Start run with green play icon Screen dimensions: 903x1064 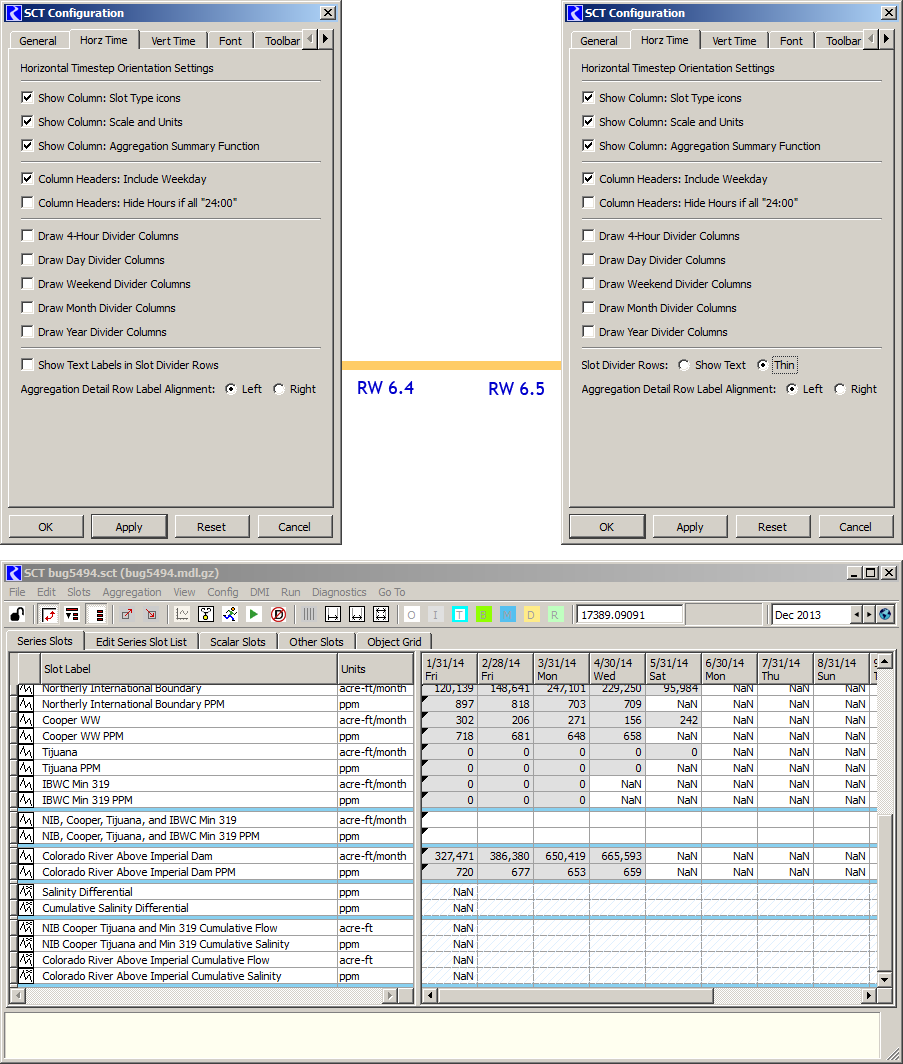click(x=254, y=615)
